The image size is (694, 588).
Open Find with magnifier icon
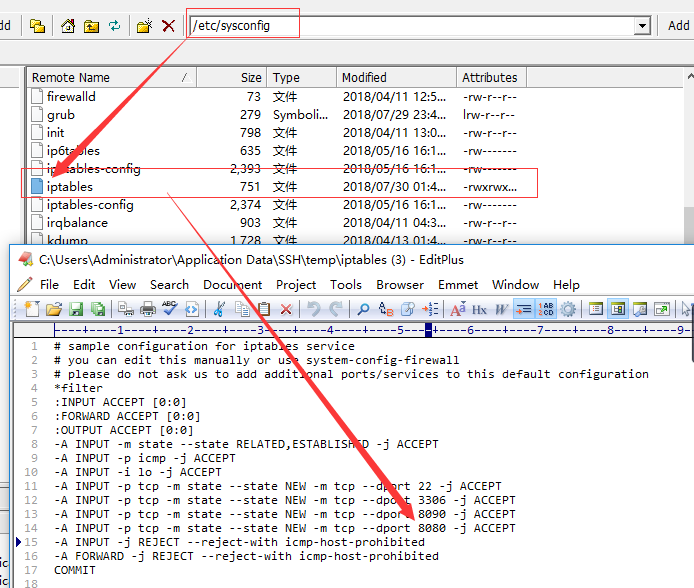pyautogui.click(x=363, y=309)
